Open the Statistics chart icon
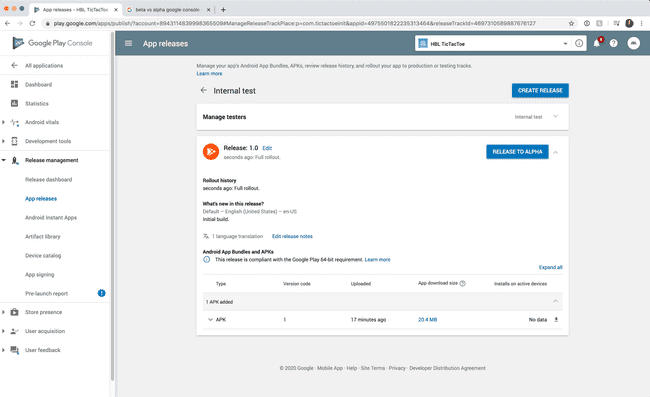Screen dimensions: 650x397 point(15,103)
